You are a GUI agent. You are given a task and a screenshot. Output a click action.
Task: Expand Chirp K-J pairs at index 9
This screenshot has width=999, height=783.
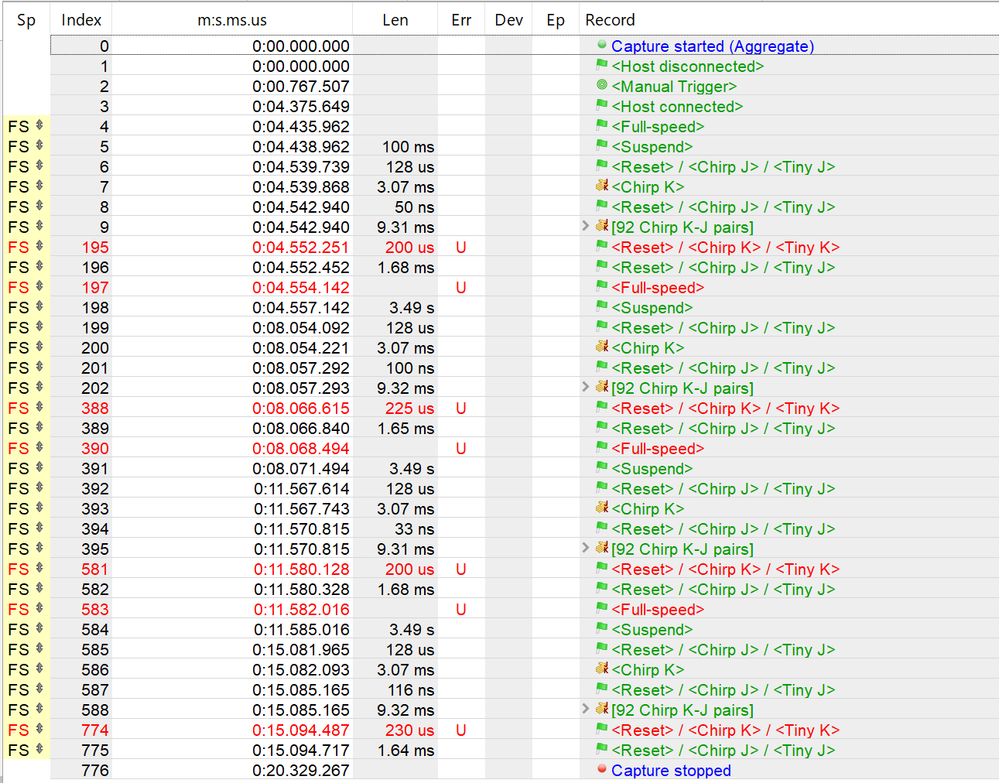point(586,226)
